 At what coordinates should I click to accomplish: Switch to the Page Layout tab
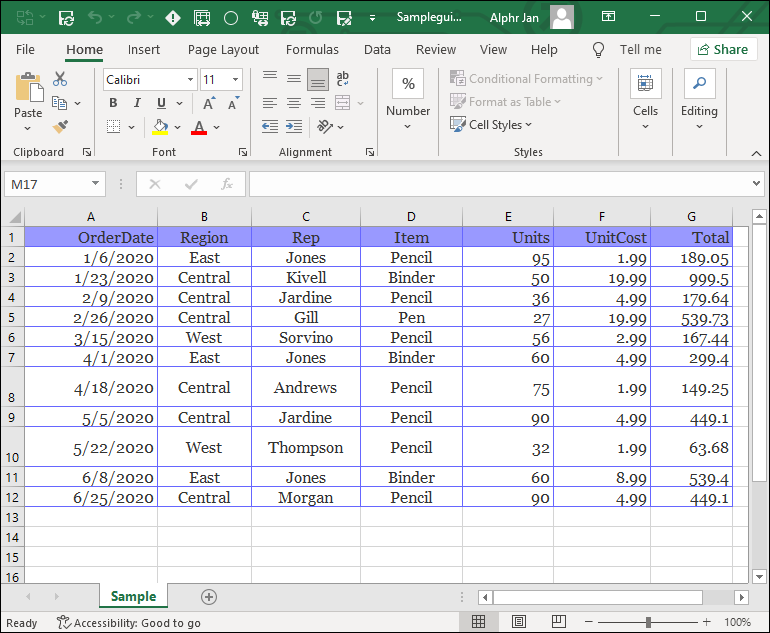point(223,49)
